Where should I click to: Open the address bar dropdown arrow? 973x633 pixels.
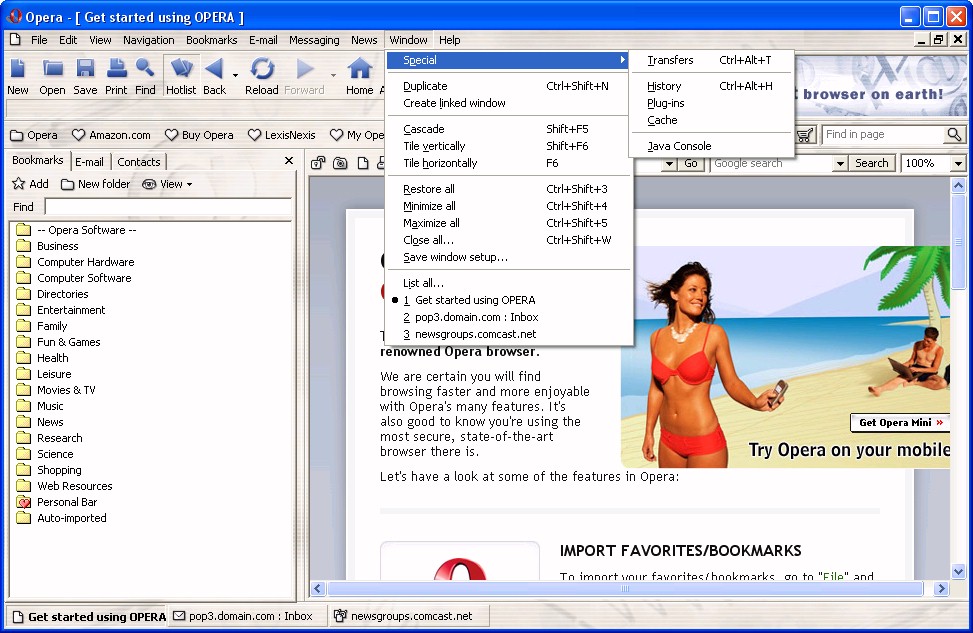coord(669,163)
